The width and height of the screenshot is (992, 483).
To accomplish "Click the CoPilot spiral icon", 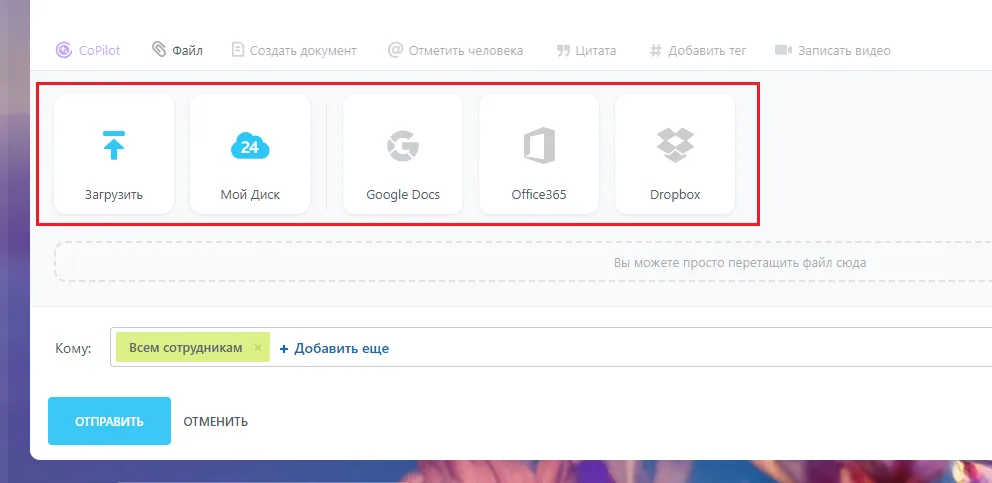I will coord(63,50).
